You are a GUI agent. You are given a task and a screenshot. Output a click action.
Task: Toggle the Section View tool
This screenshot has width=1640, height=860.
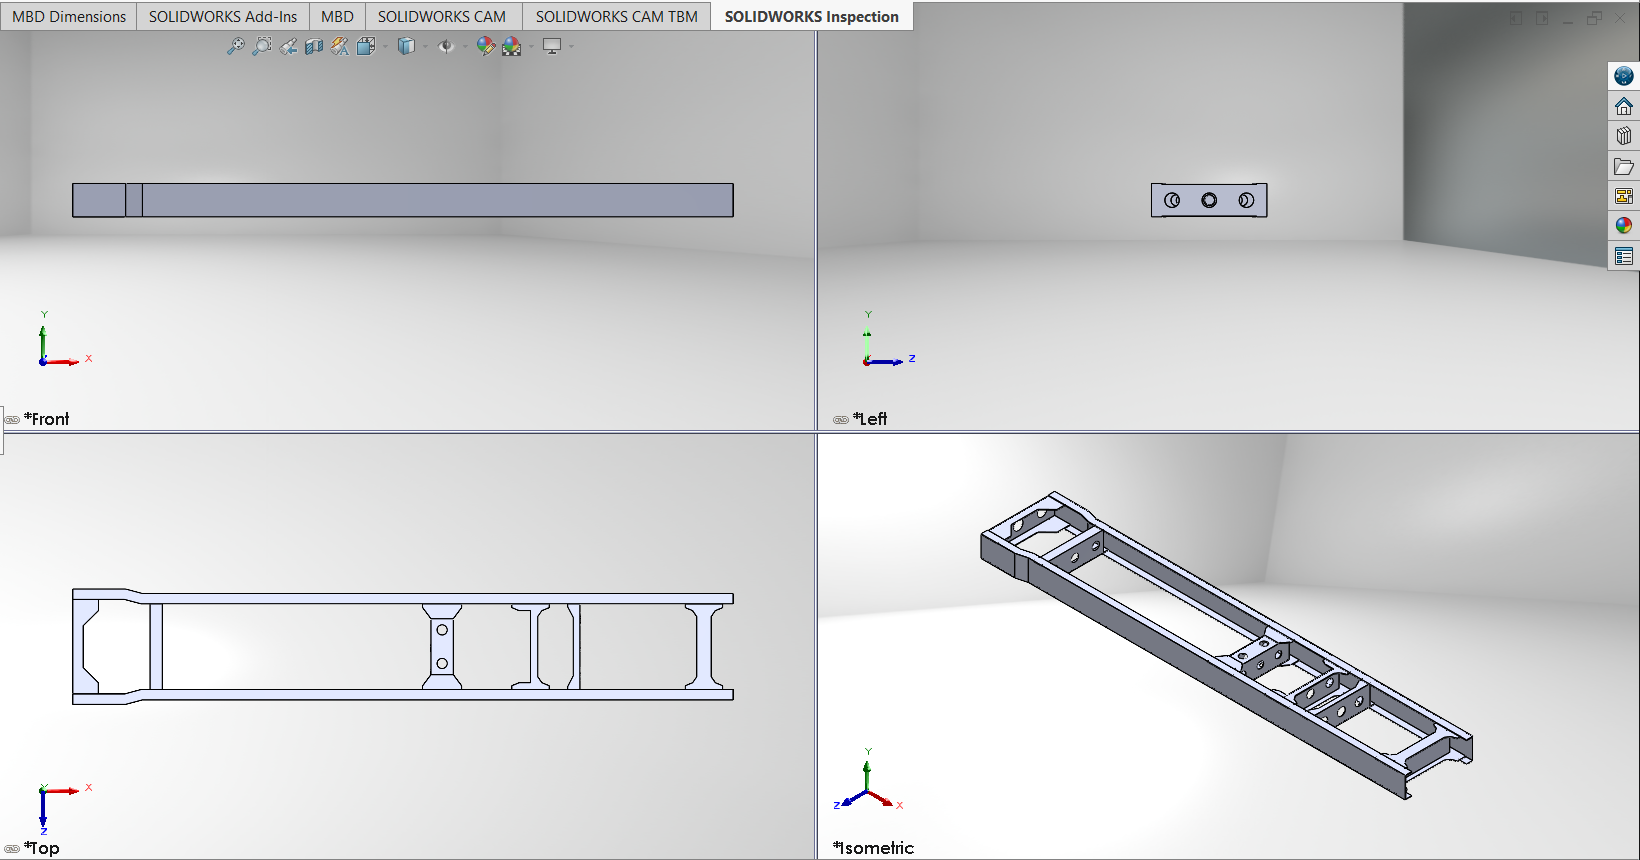tap(314, 46)
